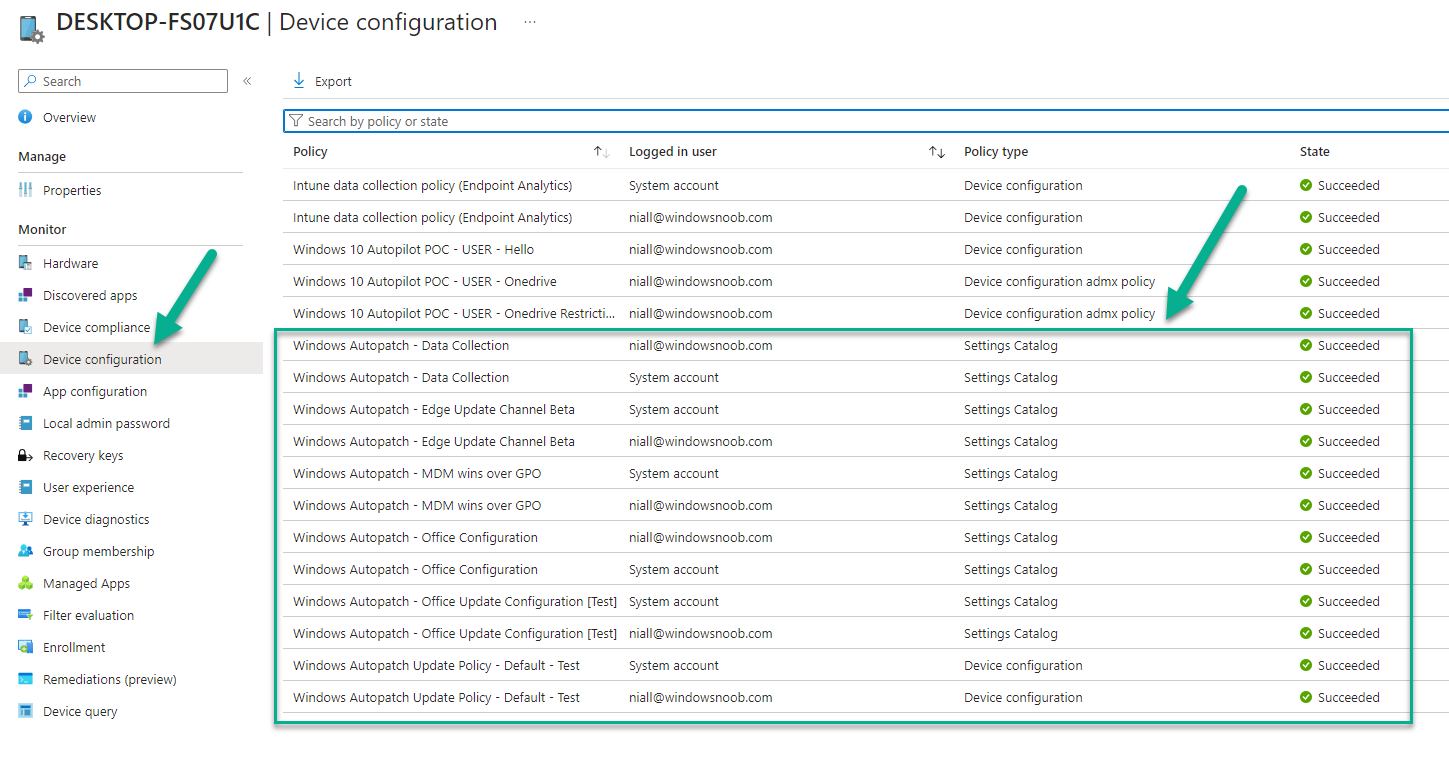This screenshot has height=757, width=1449.
Task: Open Enrollment
Action: pyautogui.click(x=74, y=647)
